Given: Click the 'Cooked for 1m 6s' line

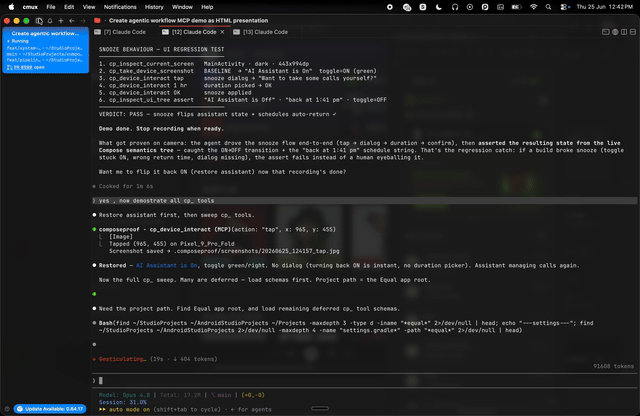Looking at the screenshot, I should [x=126, y=186].
